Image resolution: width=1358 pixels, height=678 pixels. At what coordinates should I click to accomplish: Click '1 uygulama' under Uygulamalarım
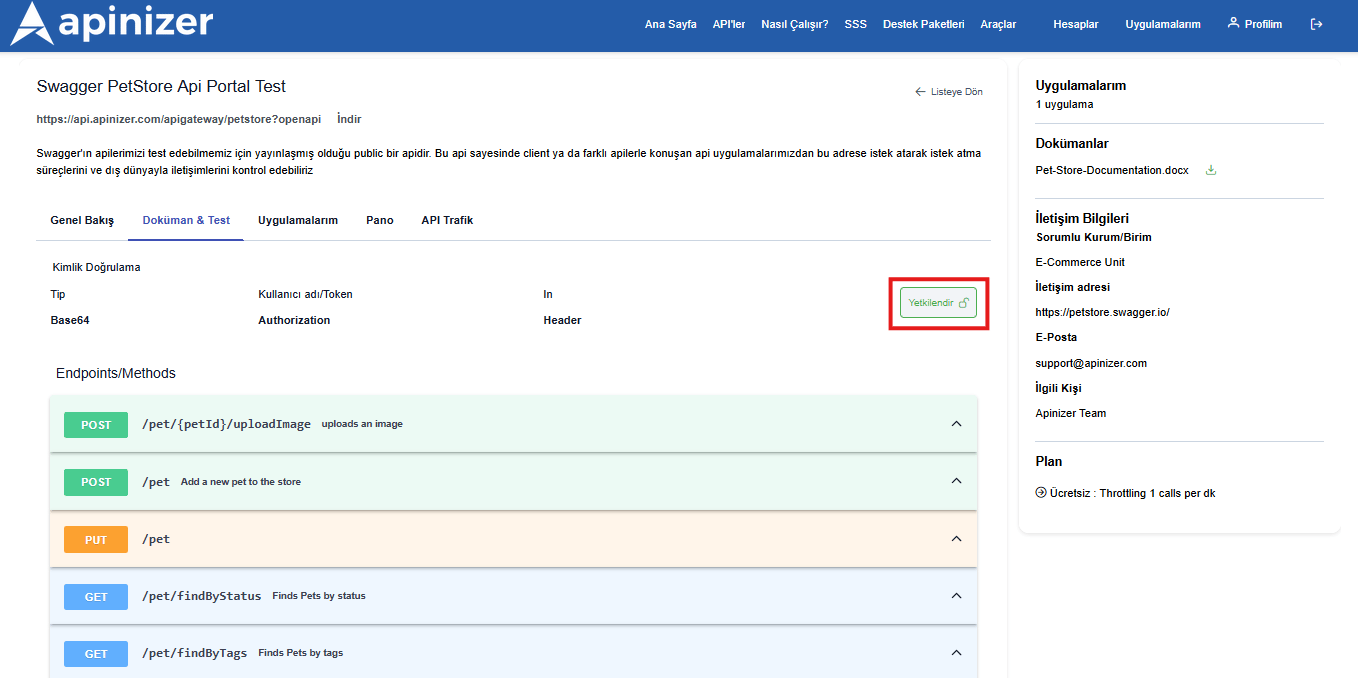point(1064,104)
